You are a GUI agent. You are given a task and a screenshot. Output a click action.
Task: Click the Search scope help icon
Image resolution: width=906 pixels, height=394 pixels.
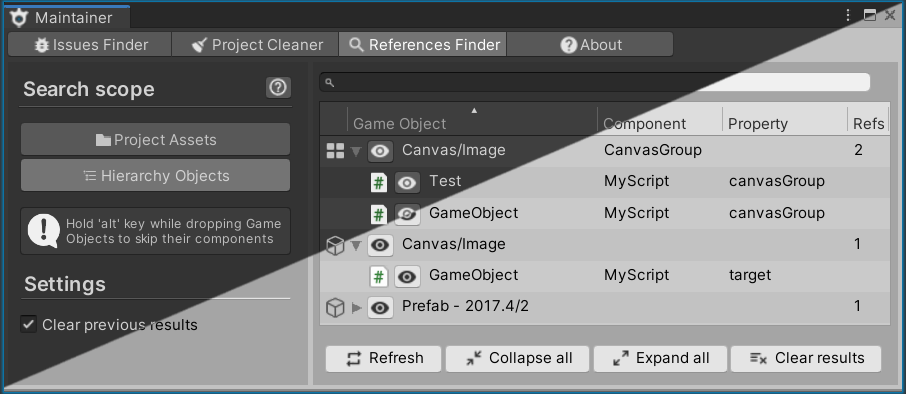coord(279,87)
